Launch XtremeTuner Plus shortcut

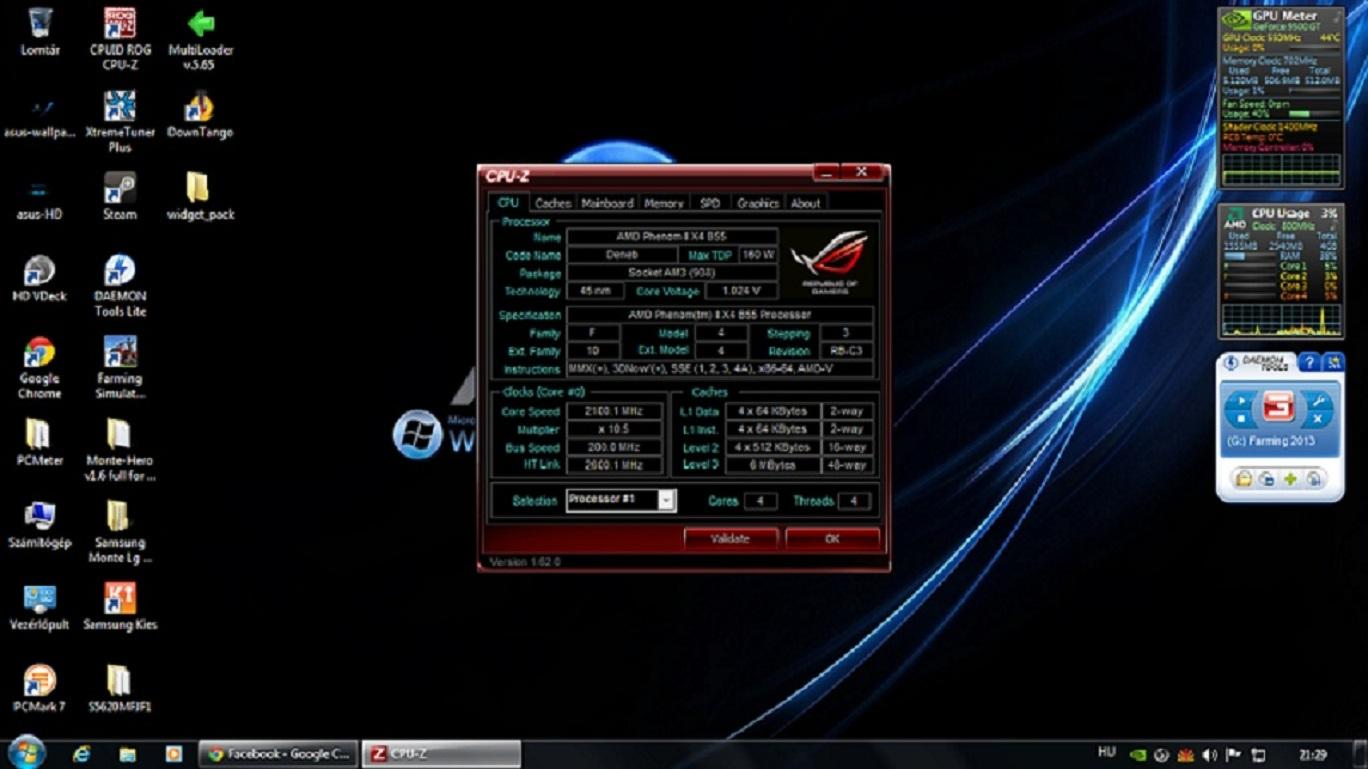point(120,121)
